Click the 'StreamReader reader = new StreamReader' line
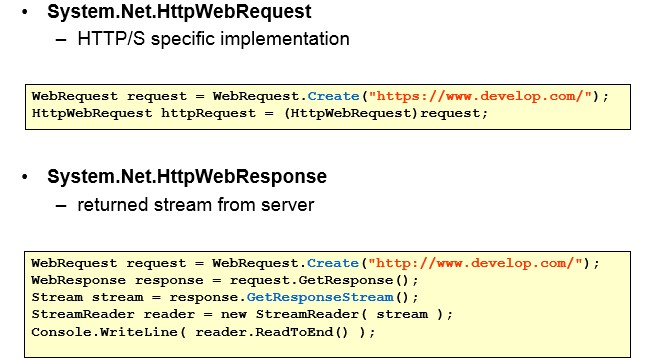 click(x=242, y=314)
